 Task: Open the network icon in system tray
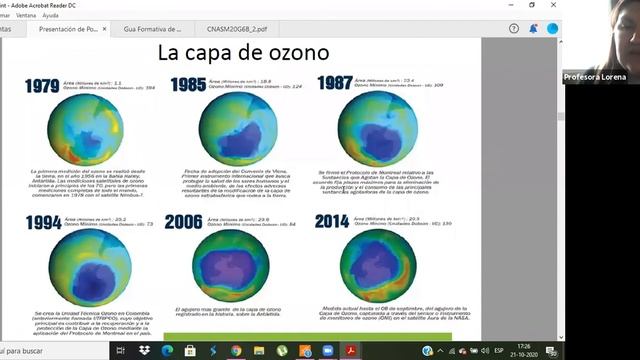tap(452, 351)
